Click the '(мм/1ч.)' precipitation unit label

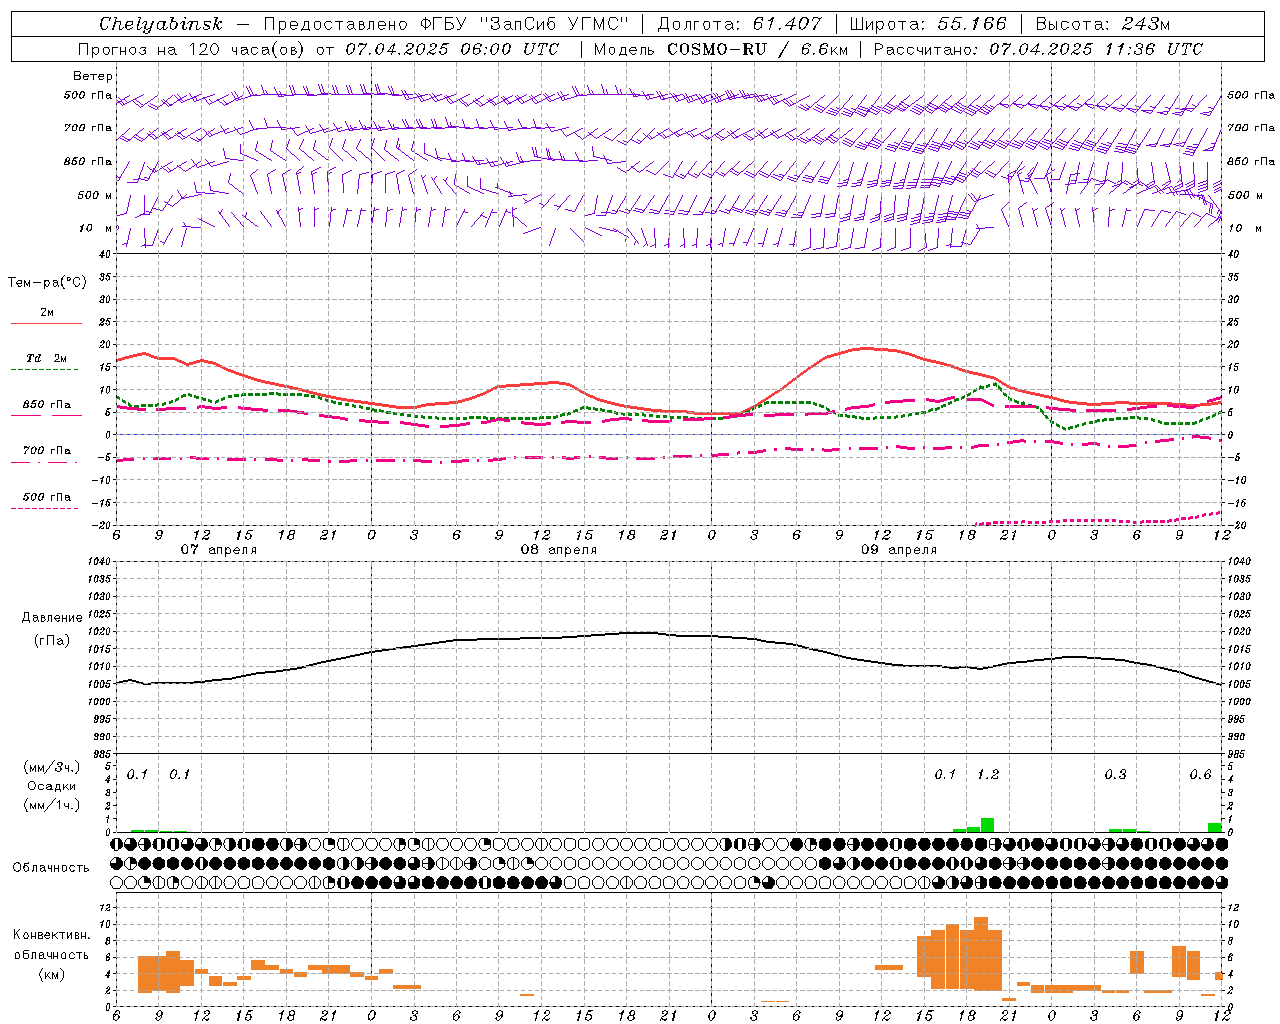(51, 805)
